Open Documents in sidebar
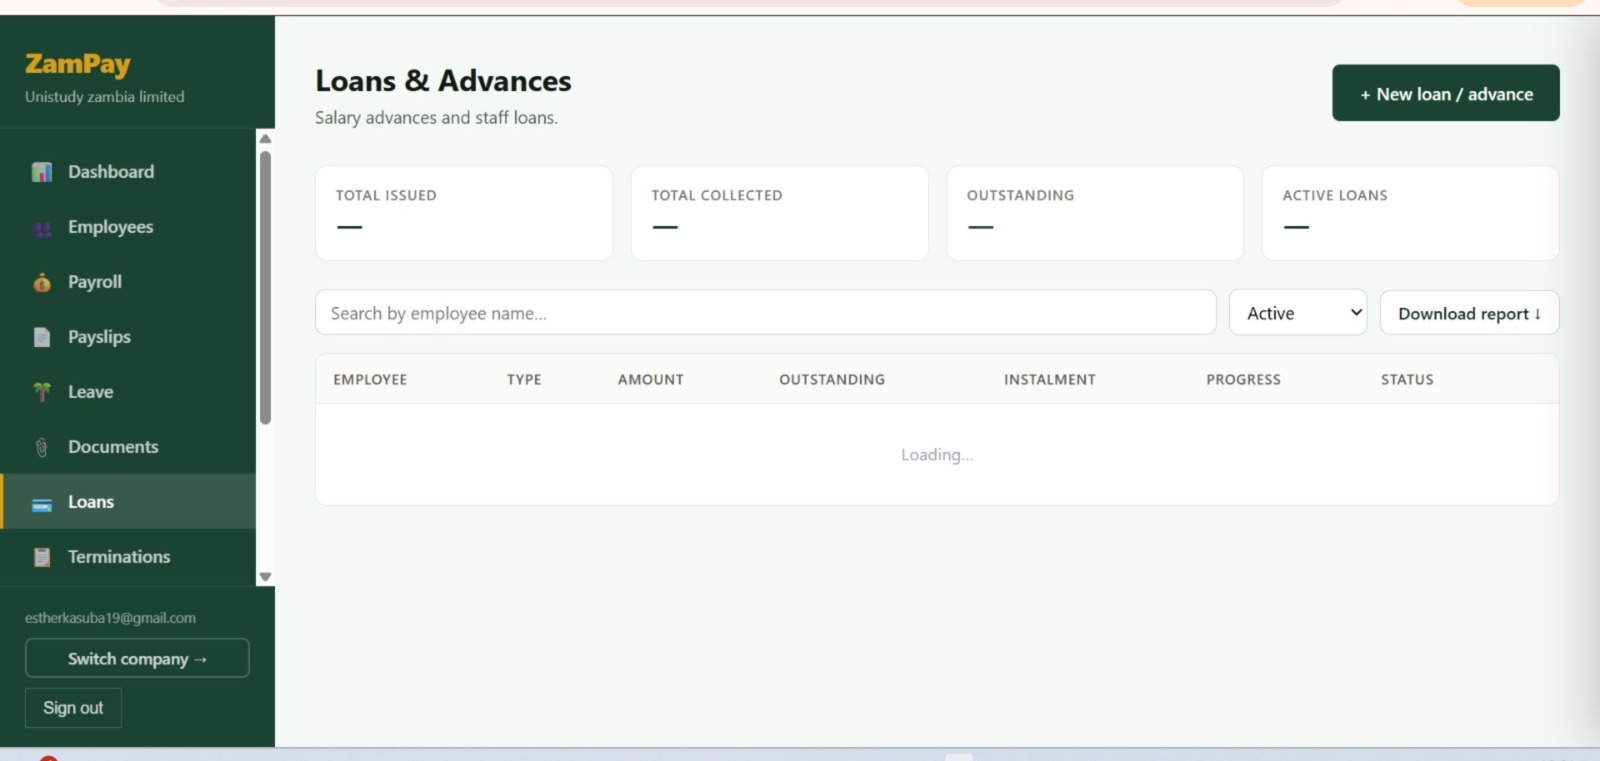Screen dimensions: 1600x761 [128, 447]
